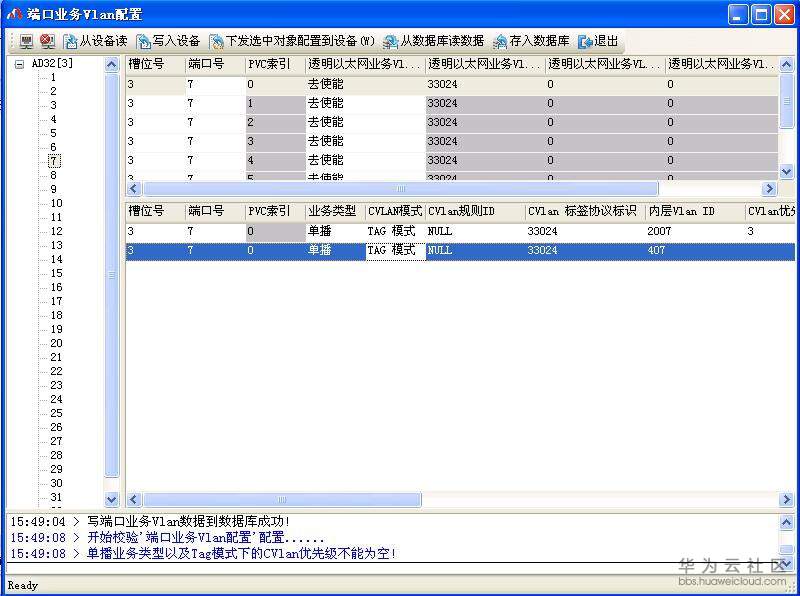Click PVC索引 header in upper table

(275, 64)
